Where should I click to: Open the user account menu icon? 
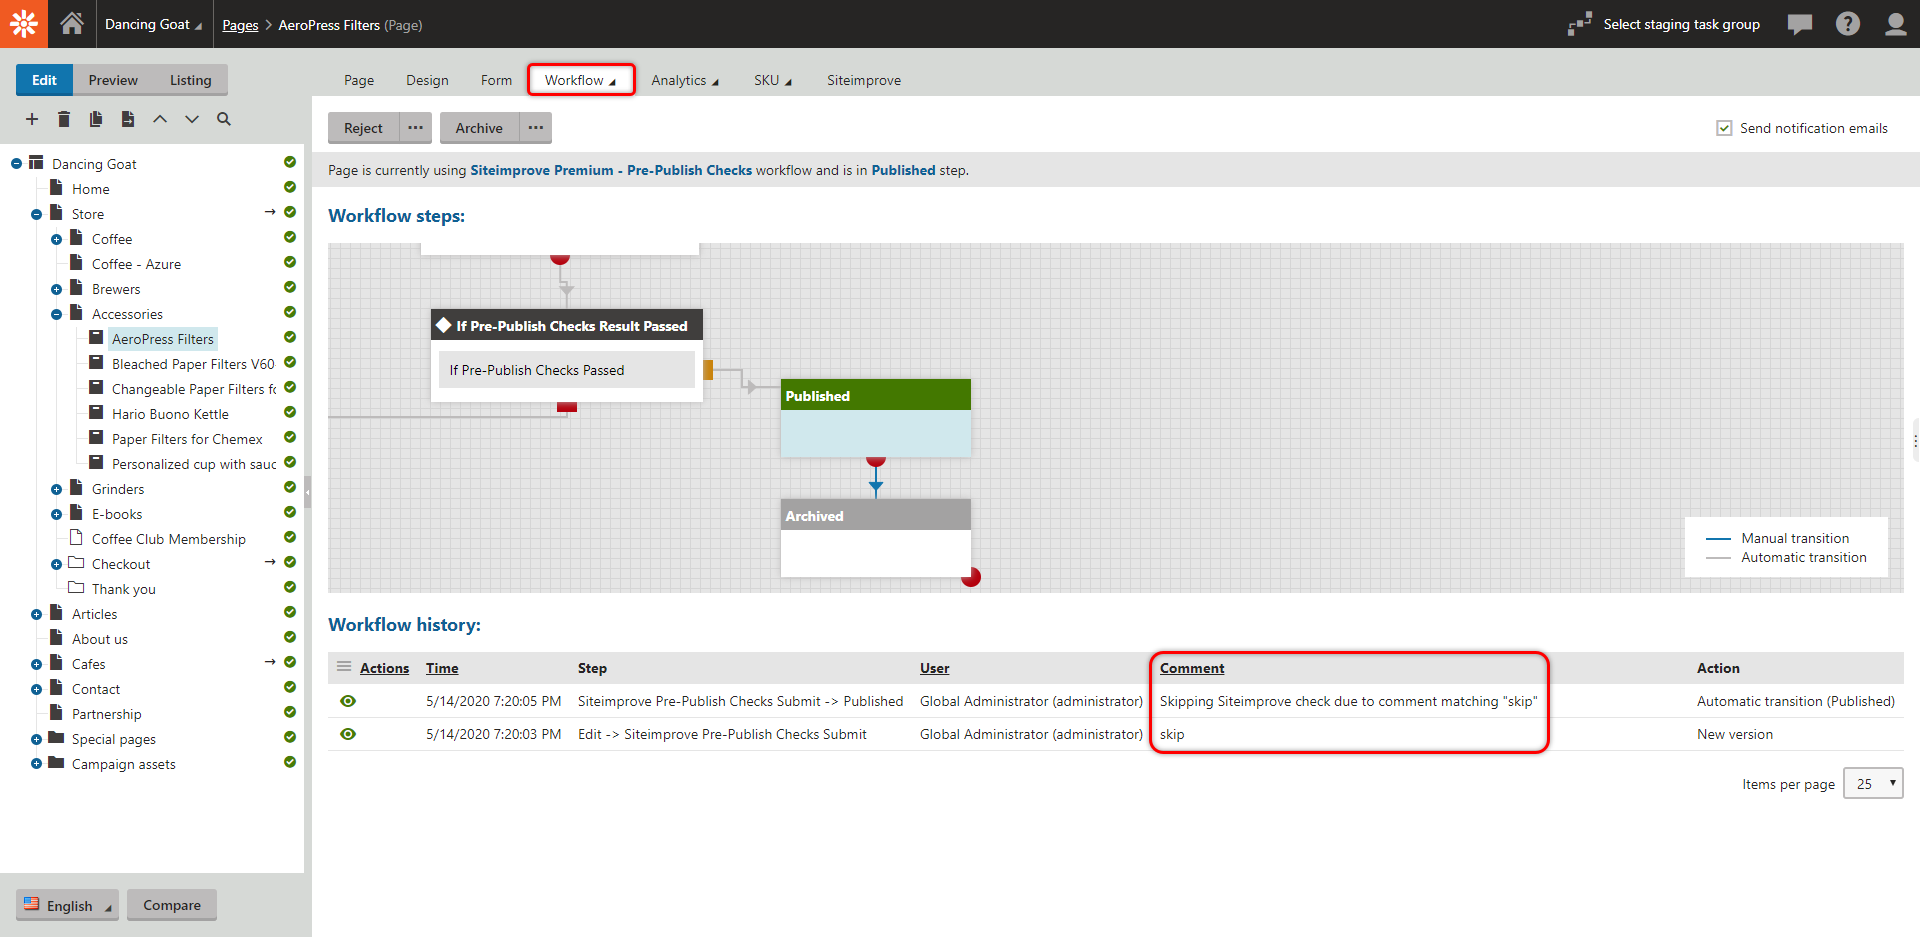click(x=1896, y=24)
